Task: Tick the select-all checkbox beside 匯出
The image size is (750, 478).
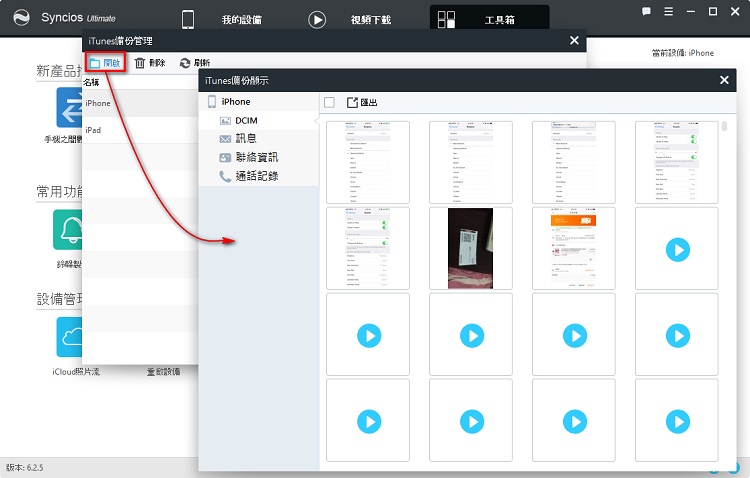Action: pyautogui.click(x=329, y=102)
